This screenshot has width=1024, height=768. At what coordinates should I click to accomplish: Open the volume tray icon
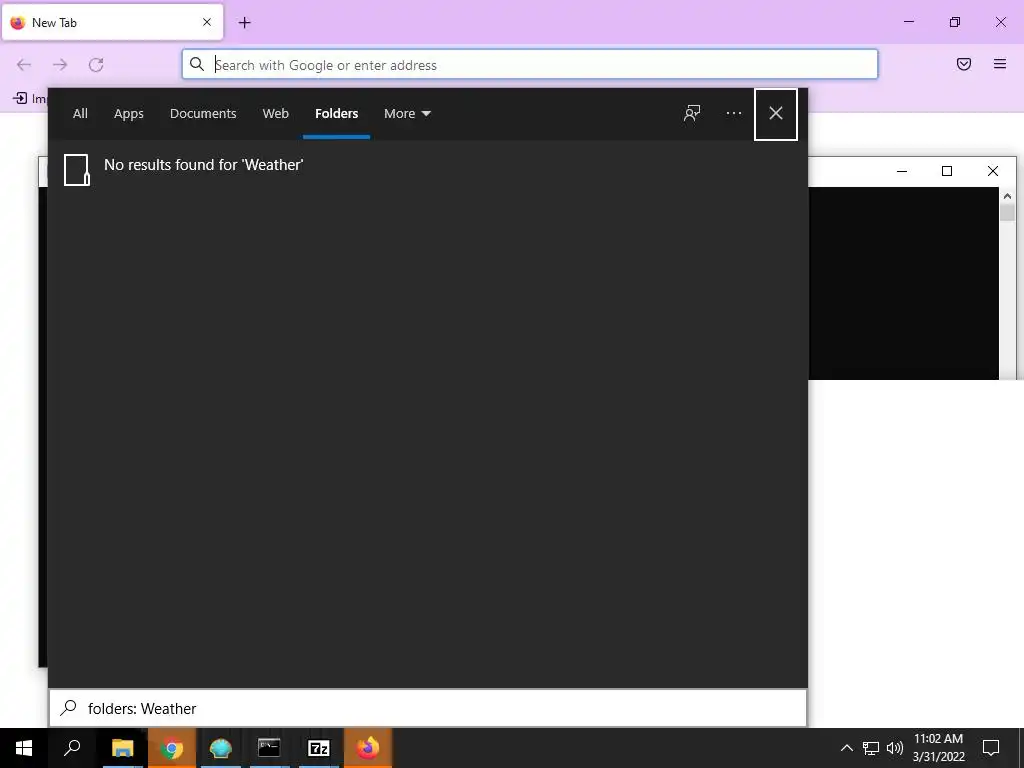pyautogui.click(x=895, y=748)
